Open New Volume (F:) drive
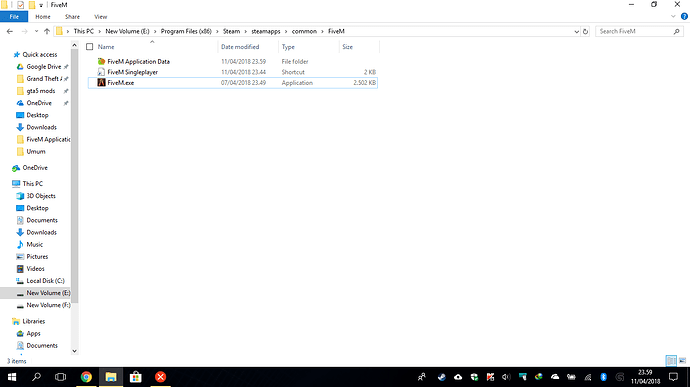The height and width of the screenshot is (387, 690). coord(48,305)
